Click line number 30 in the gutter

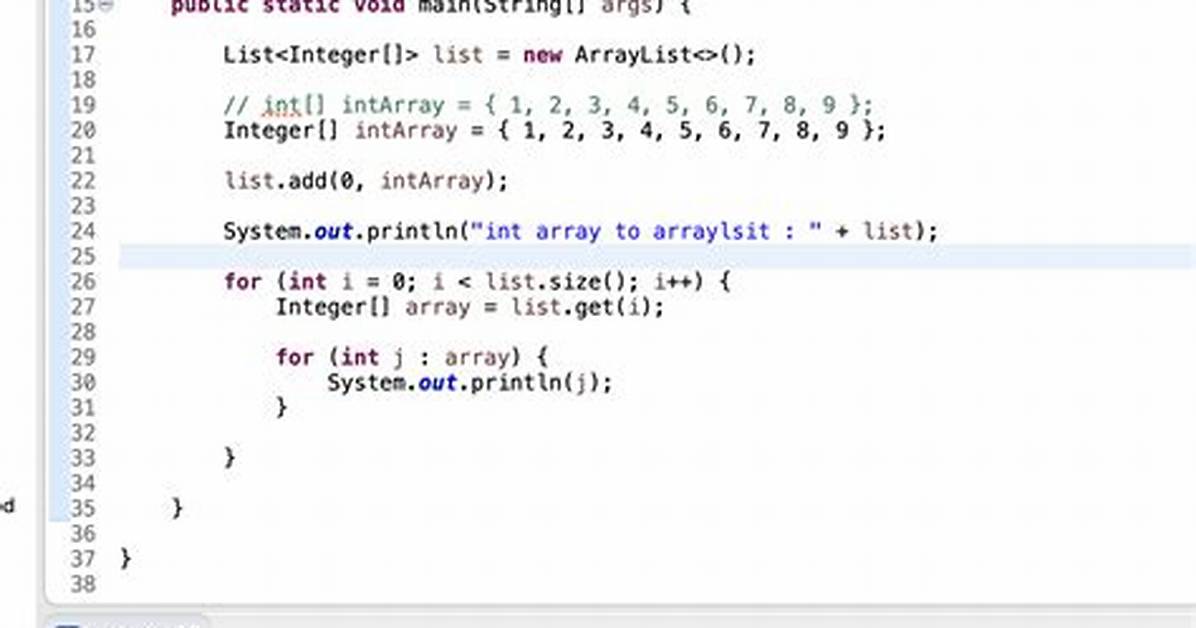point(83,382)
